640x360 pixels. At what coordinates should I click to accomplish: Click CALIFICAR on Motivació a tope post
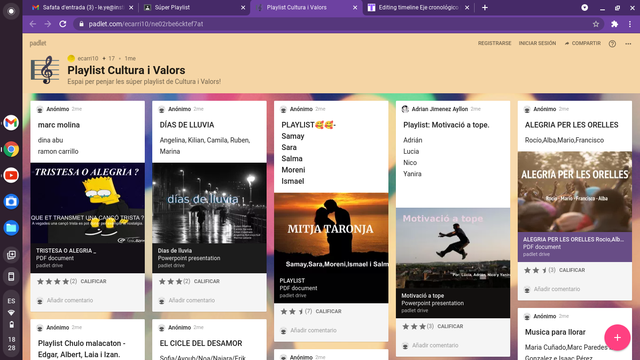pyautogui.click(x=450, y=327)
